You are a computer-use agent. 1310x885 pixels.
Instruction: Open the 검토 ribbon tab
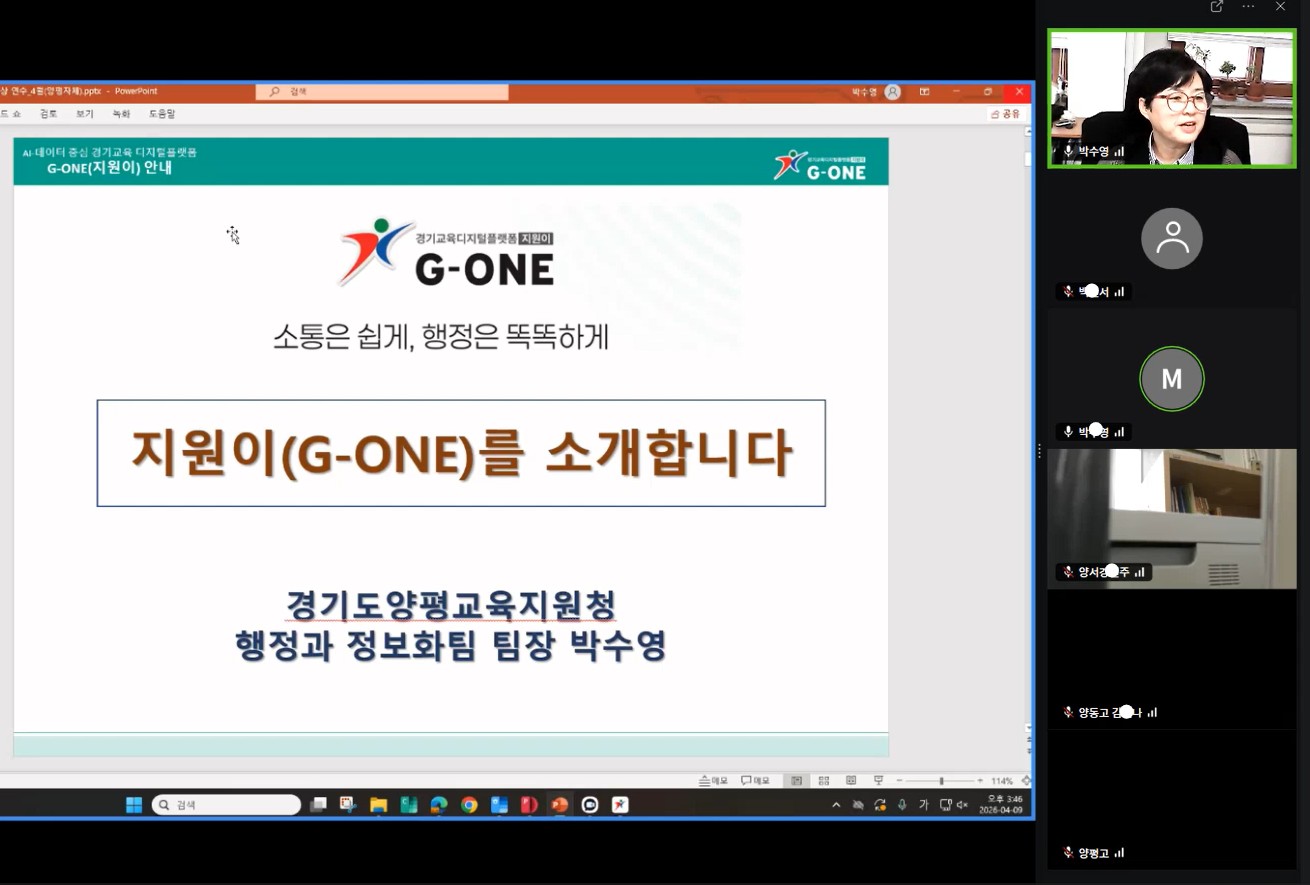48,114
